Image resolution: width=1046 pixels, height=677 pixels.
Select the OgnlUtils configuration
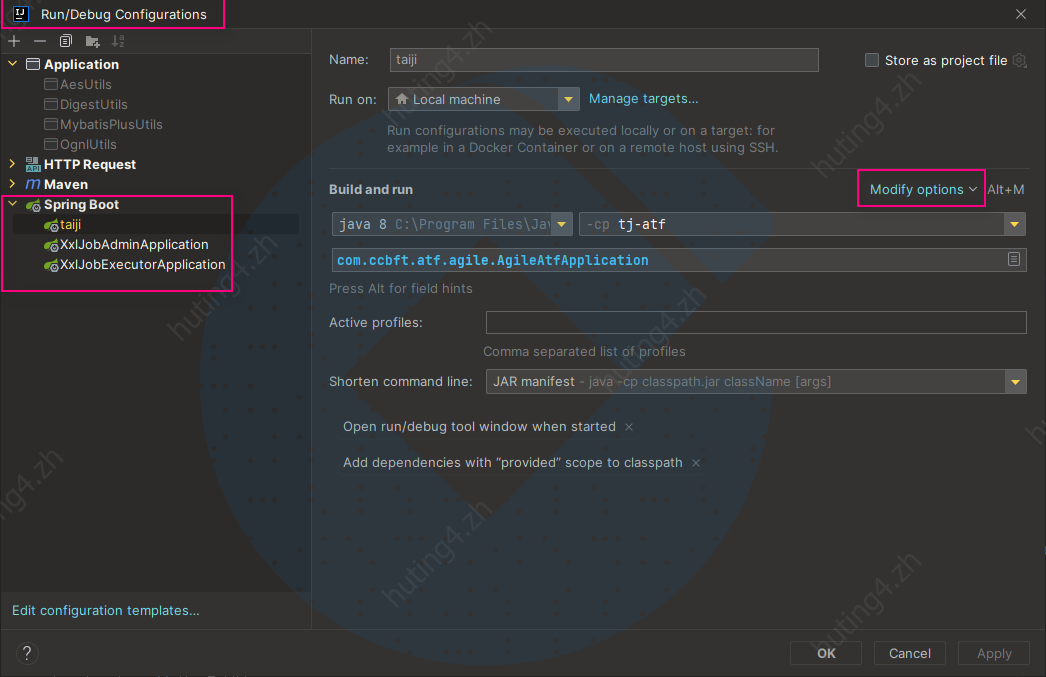[88, 144]
